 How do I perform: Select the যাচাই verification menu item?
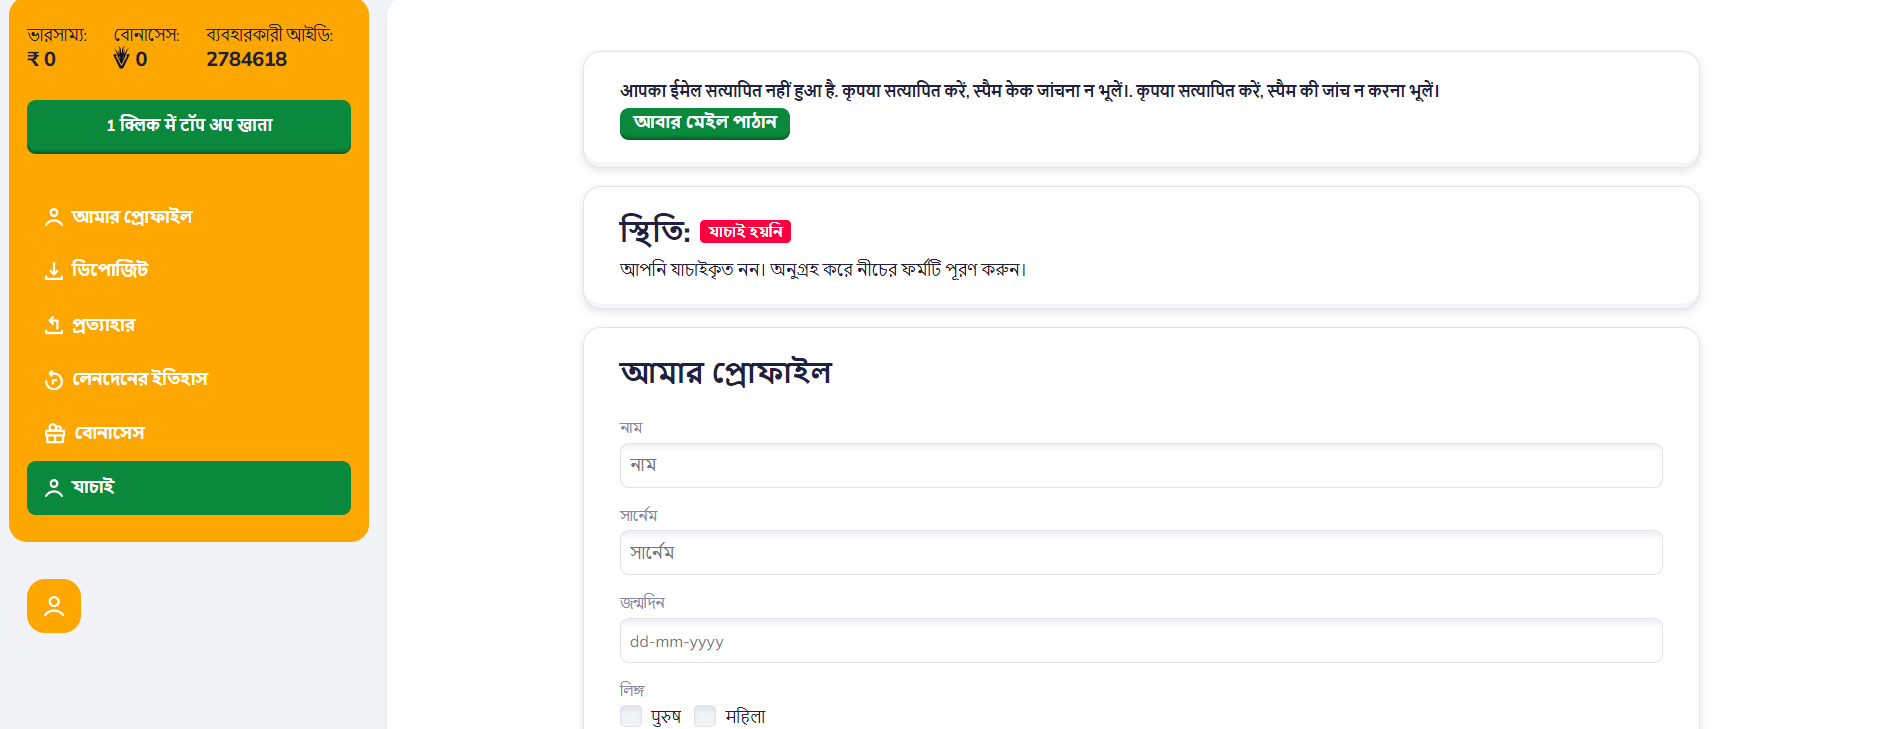189,488
